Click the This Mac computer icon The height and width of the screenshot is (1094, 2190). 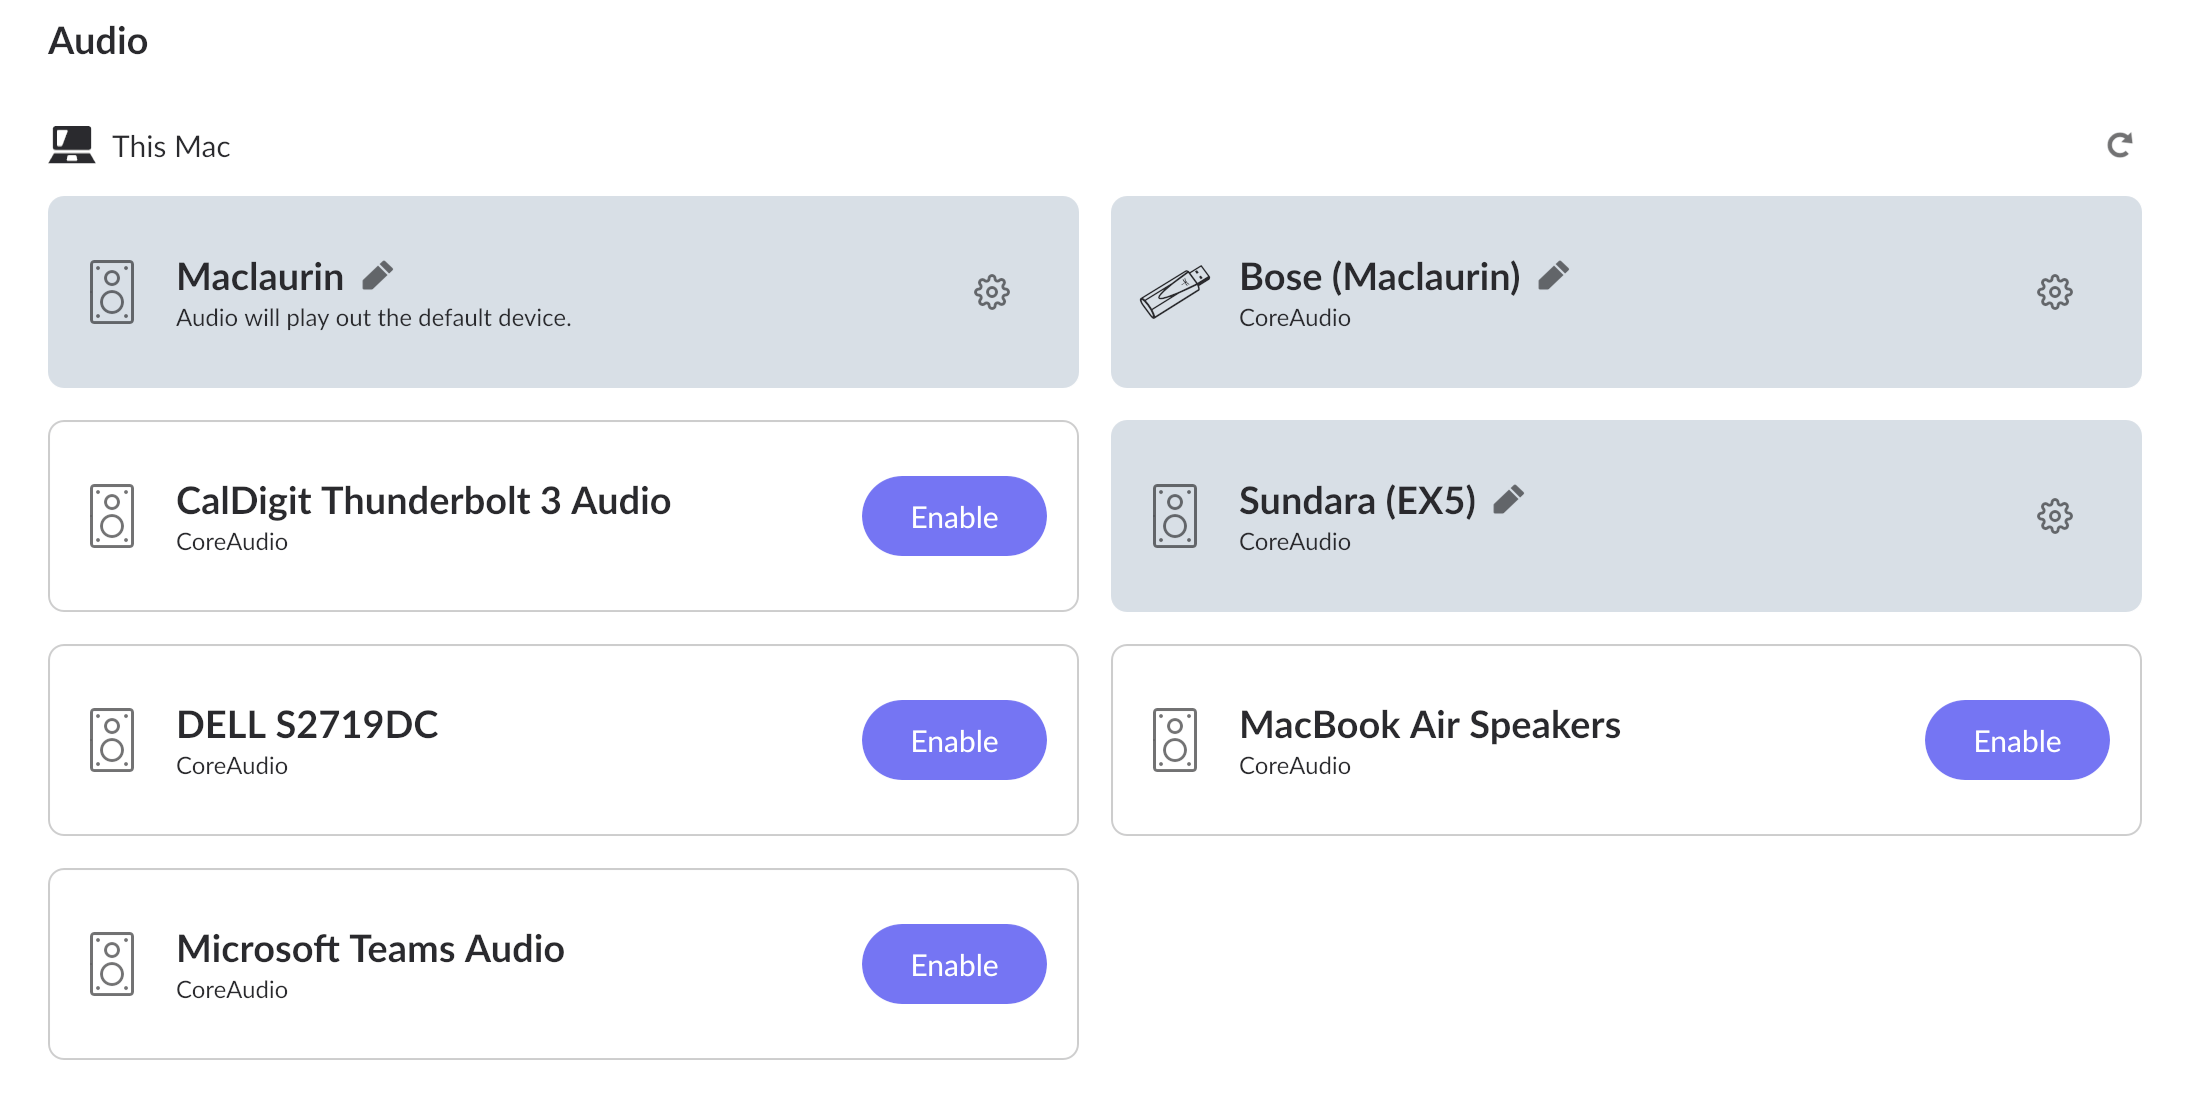pos(72,145)
